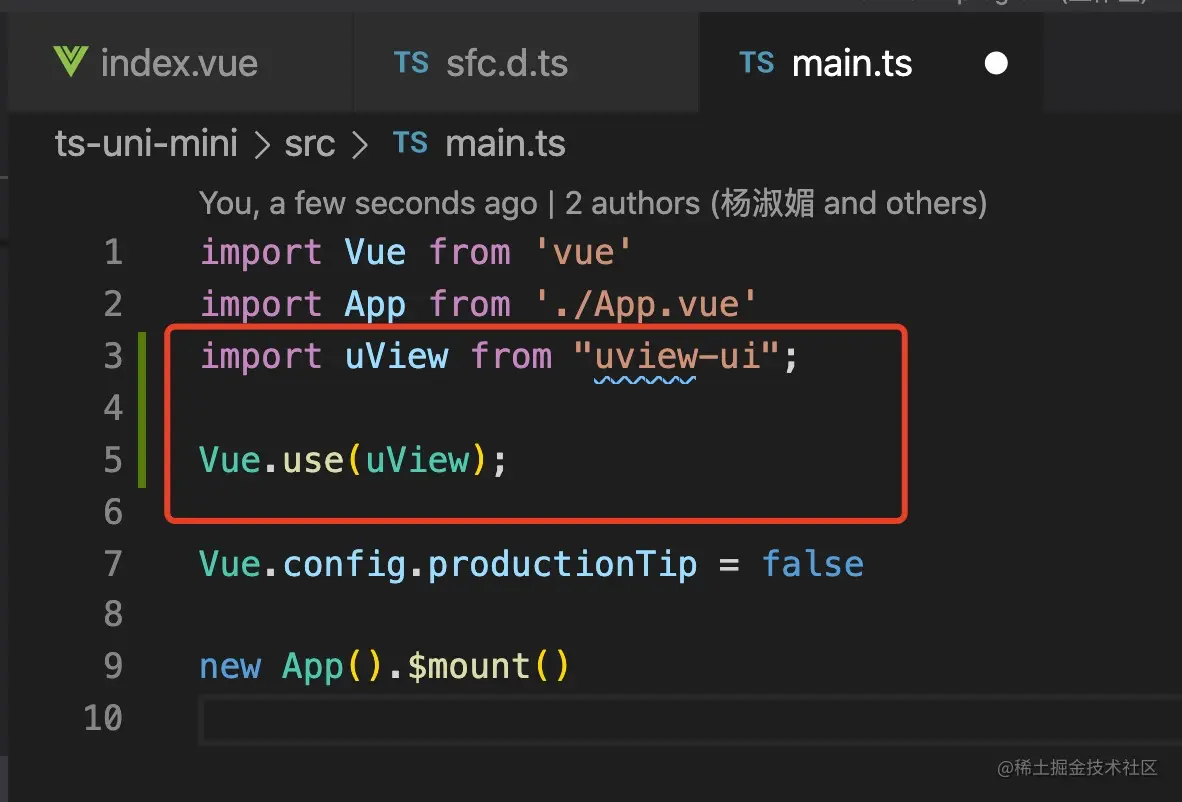Expand breadcrumb chevron after src
The width and height of the screenshot is (1182, 802).
pyautogui.click(x=360, y=145)
